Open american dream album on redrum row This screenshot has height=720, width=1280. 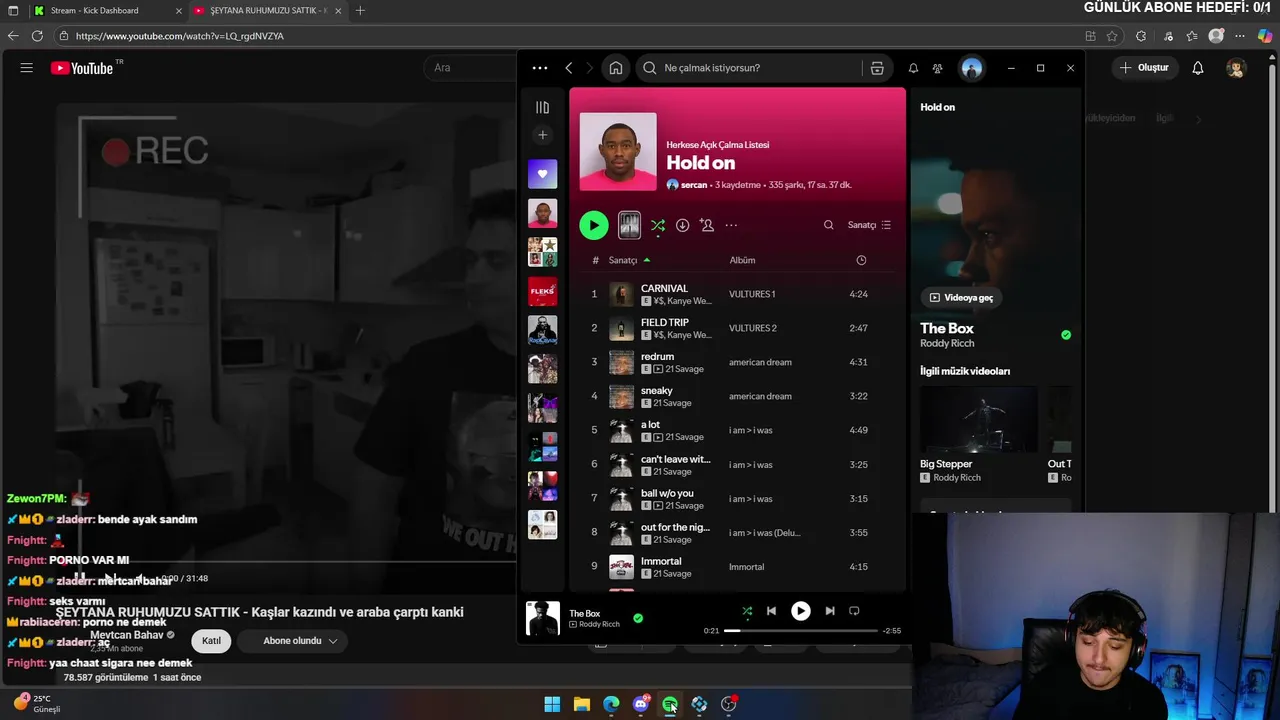pyautogui.click(x=760, y=362)
